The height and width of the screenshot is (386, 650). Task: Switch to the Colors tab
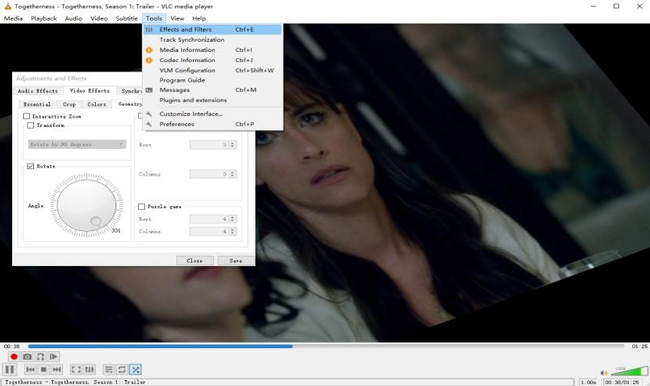pos(97,104)
